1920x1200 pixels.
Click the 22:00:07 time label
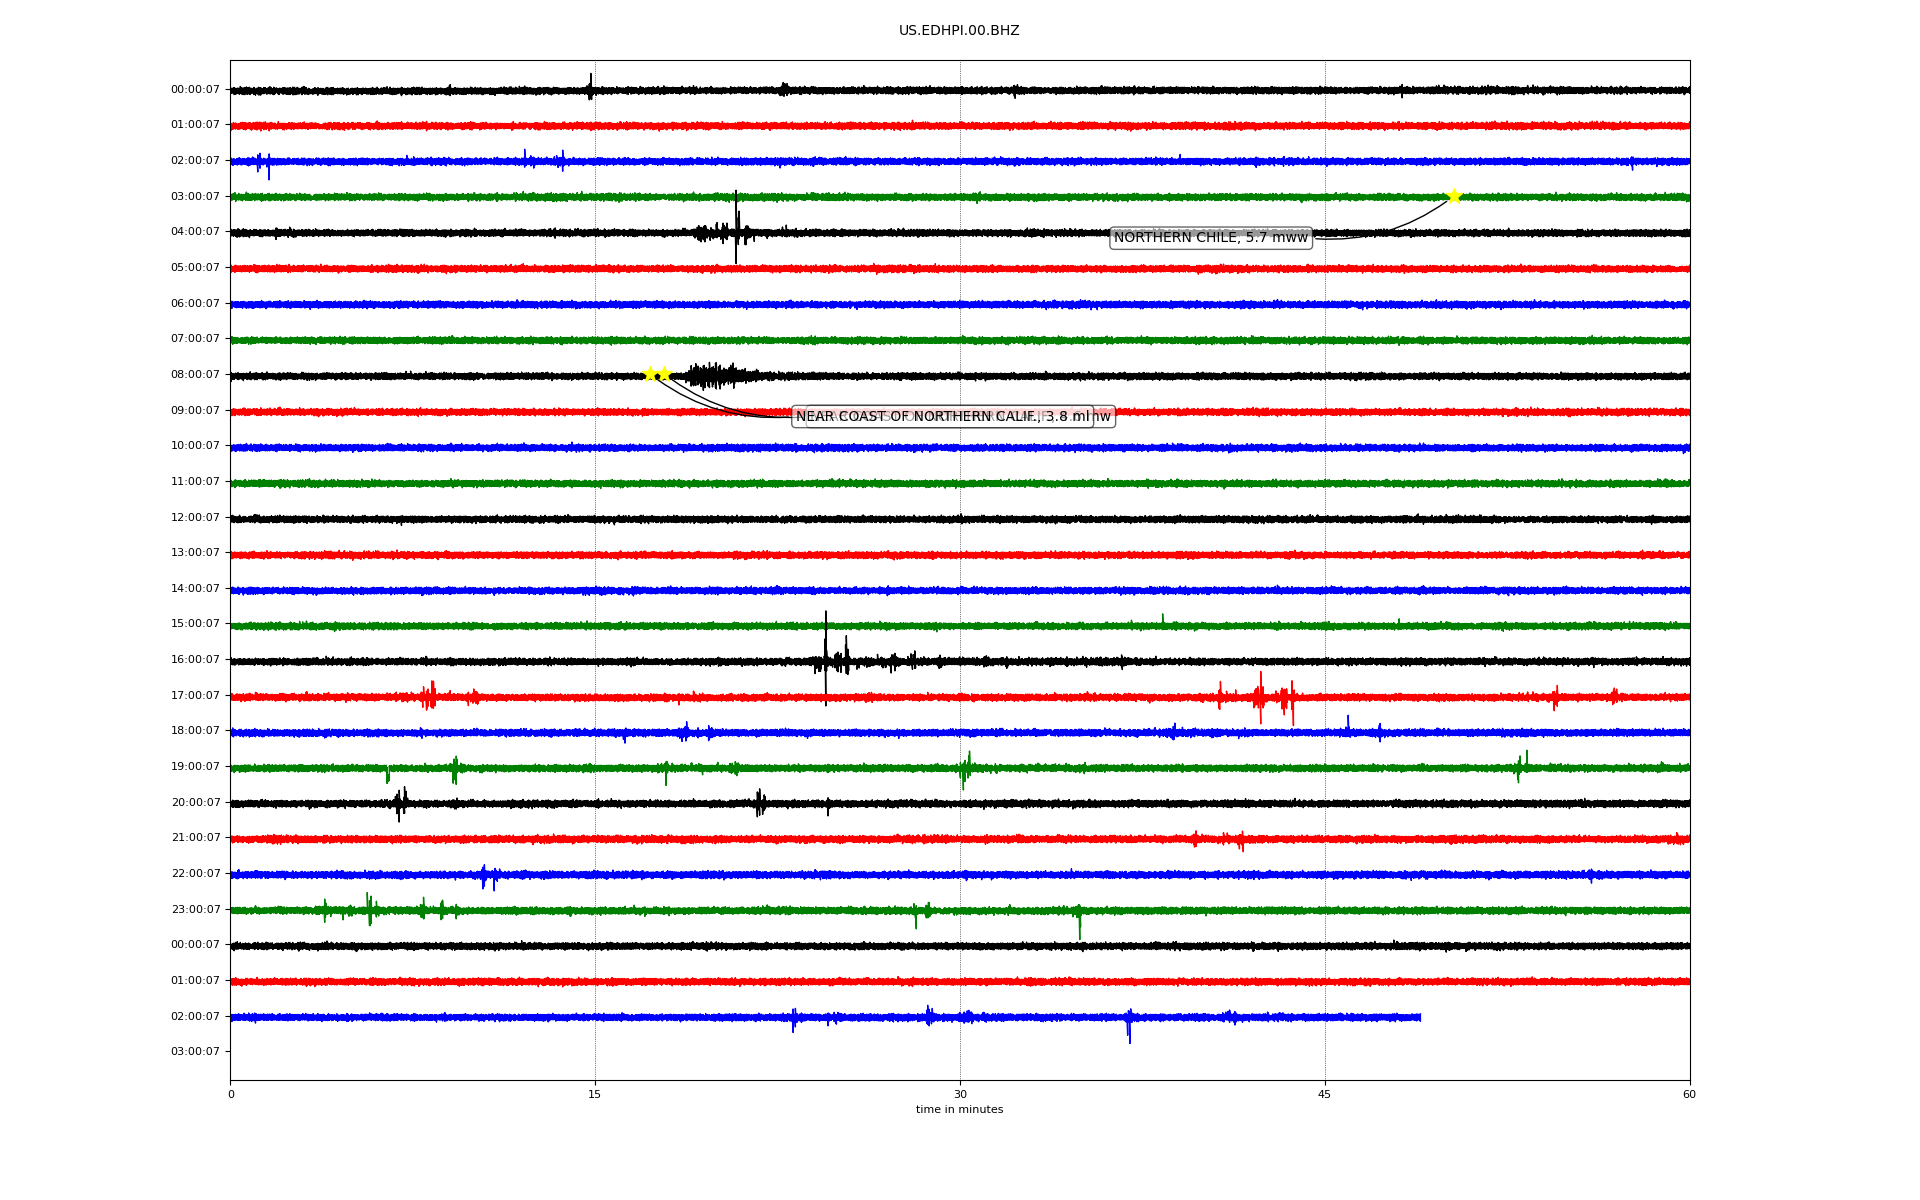coord(195,874)
